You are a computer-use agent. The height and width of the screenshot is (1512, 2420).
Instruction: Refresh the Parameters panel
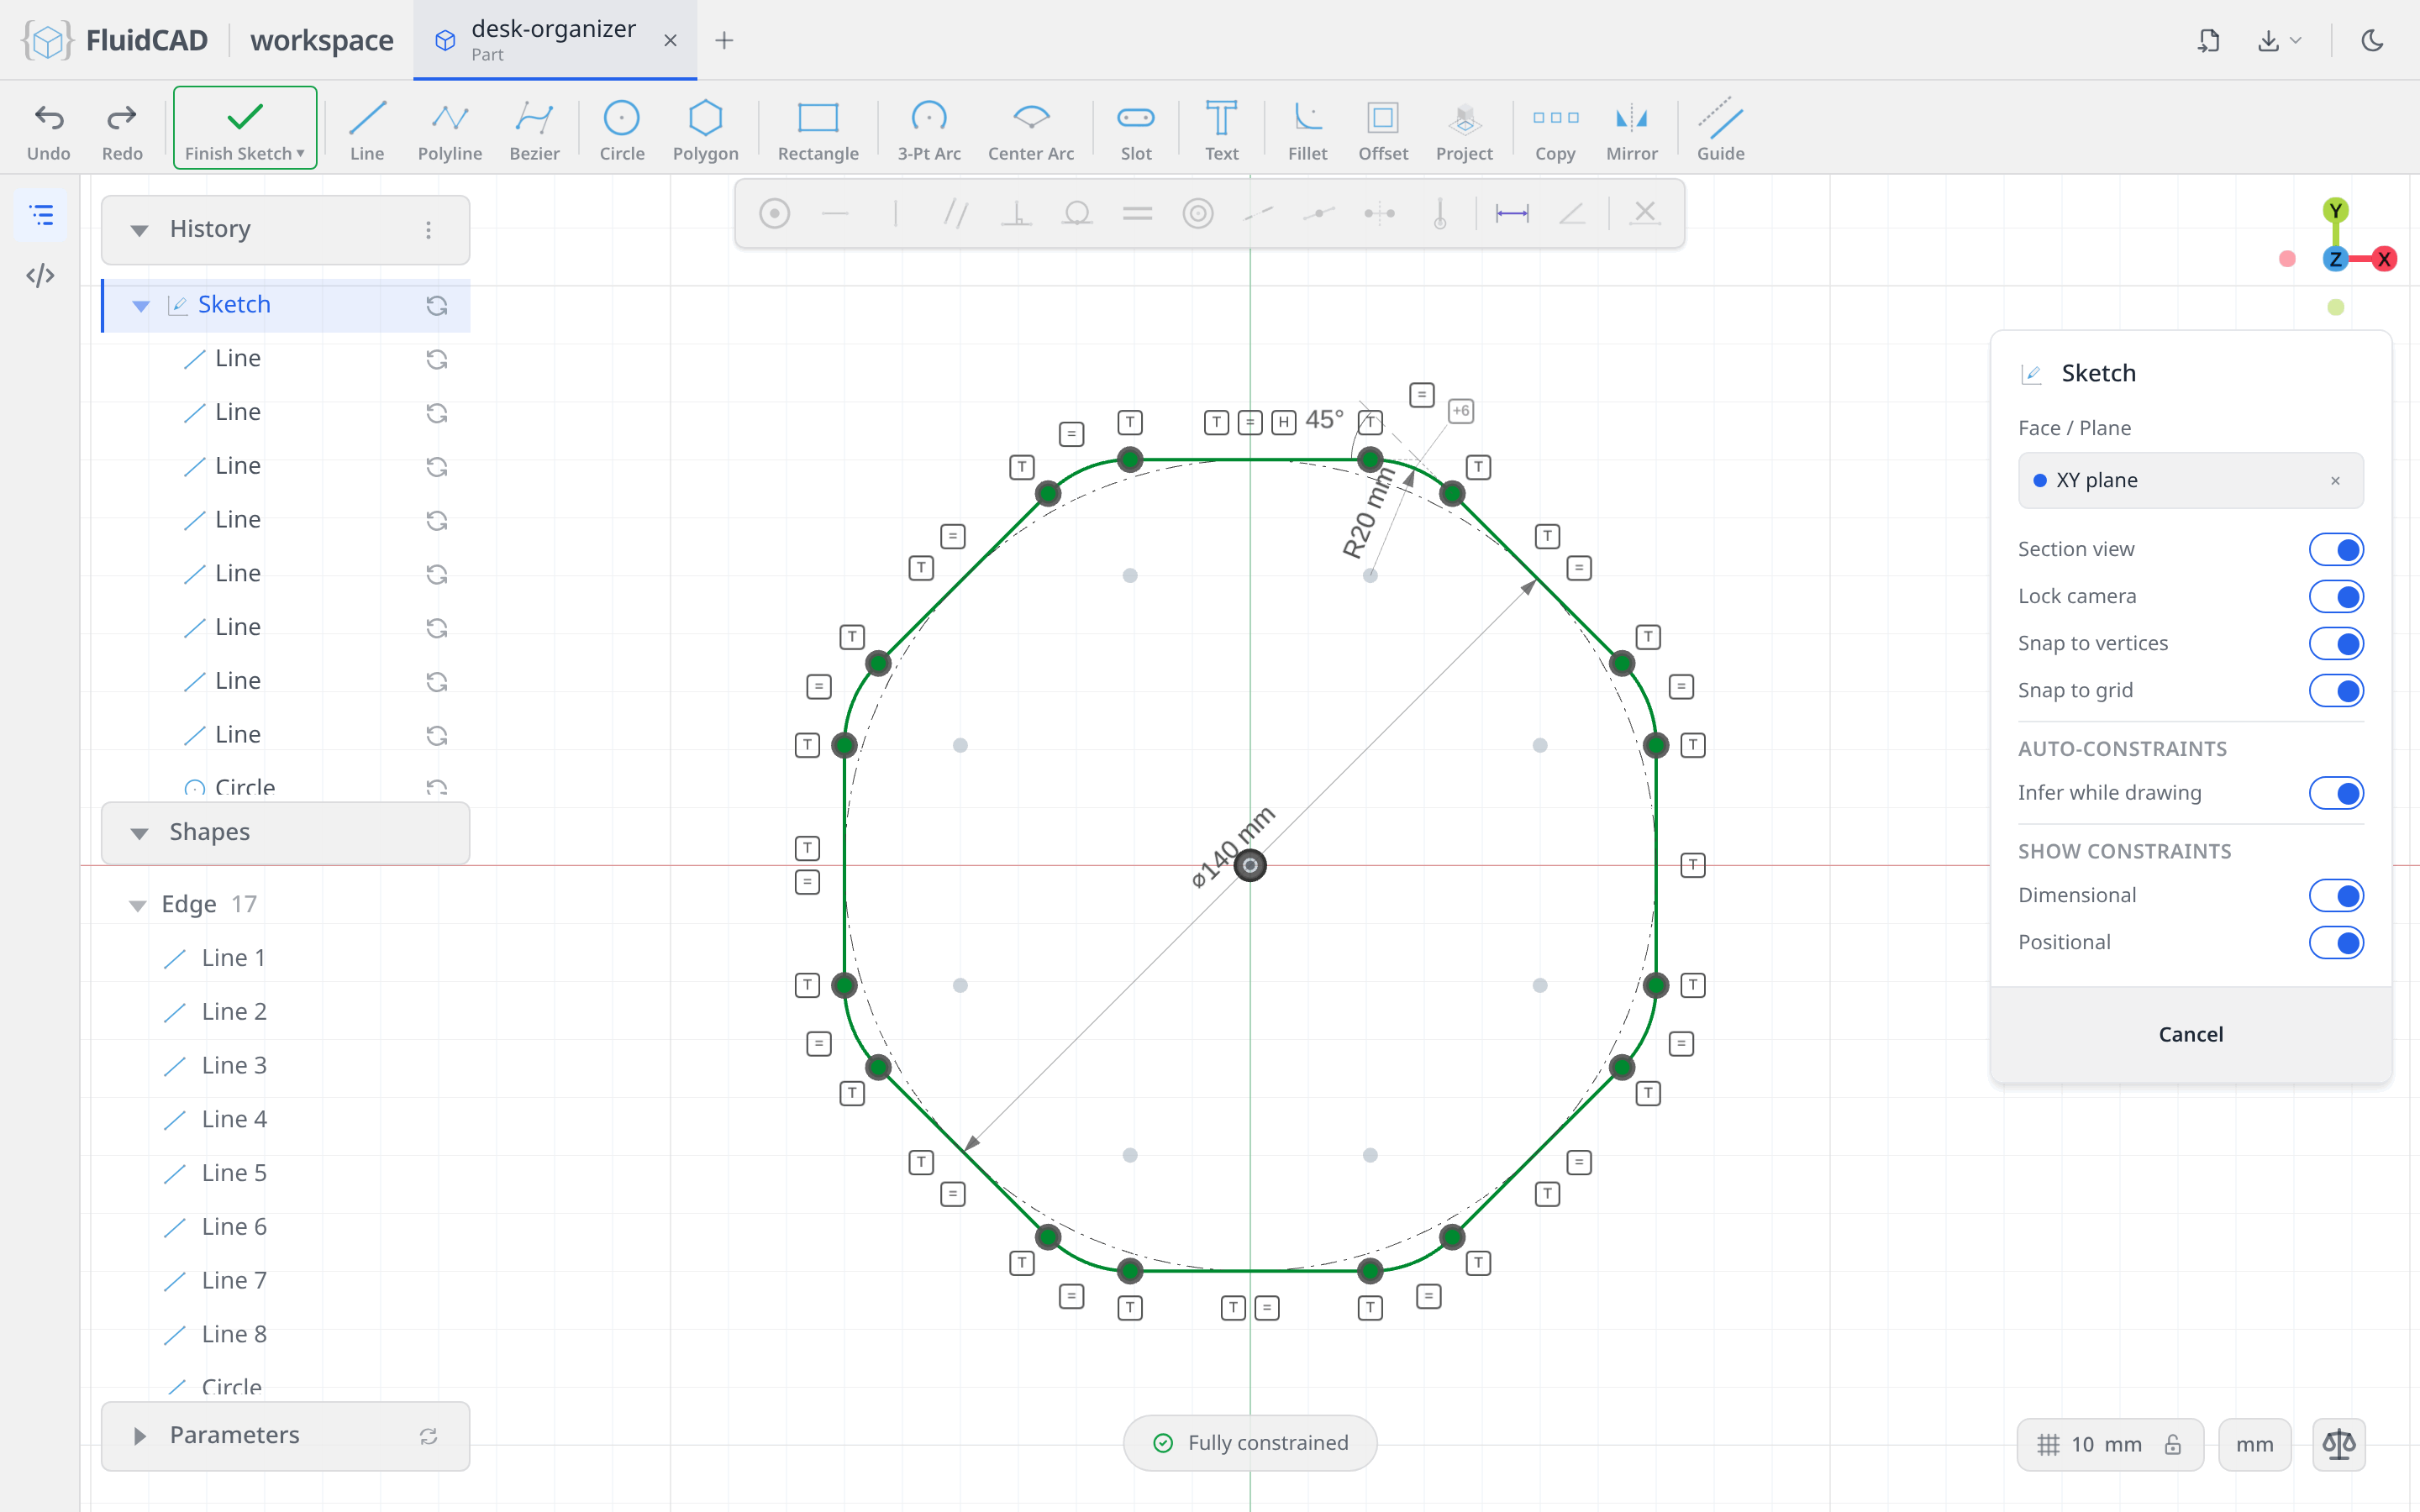point(428,1436)
